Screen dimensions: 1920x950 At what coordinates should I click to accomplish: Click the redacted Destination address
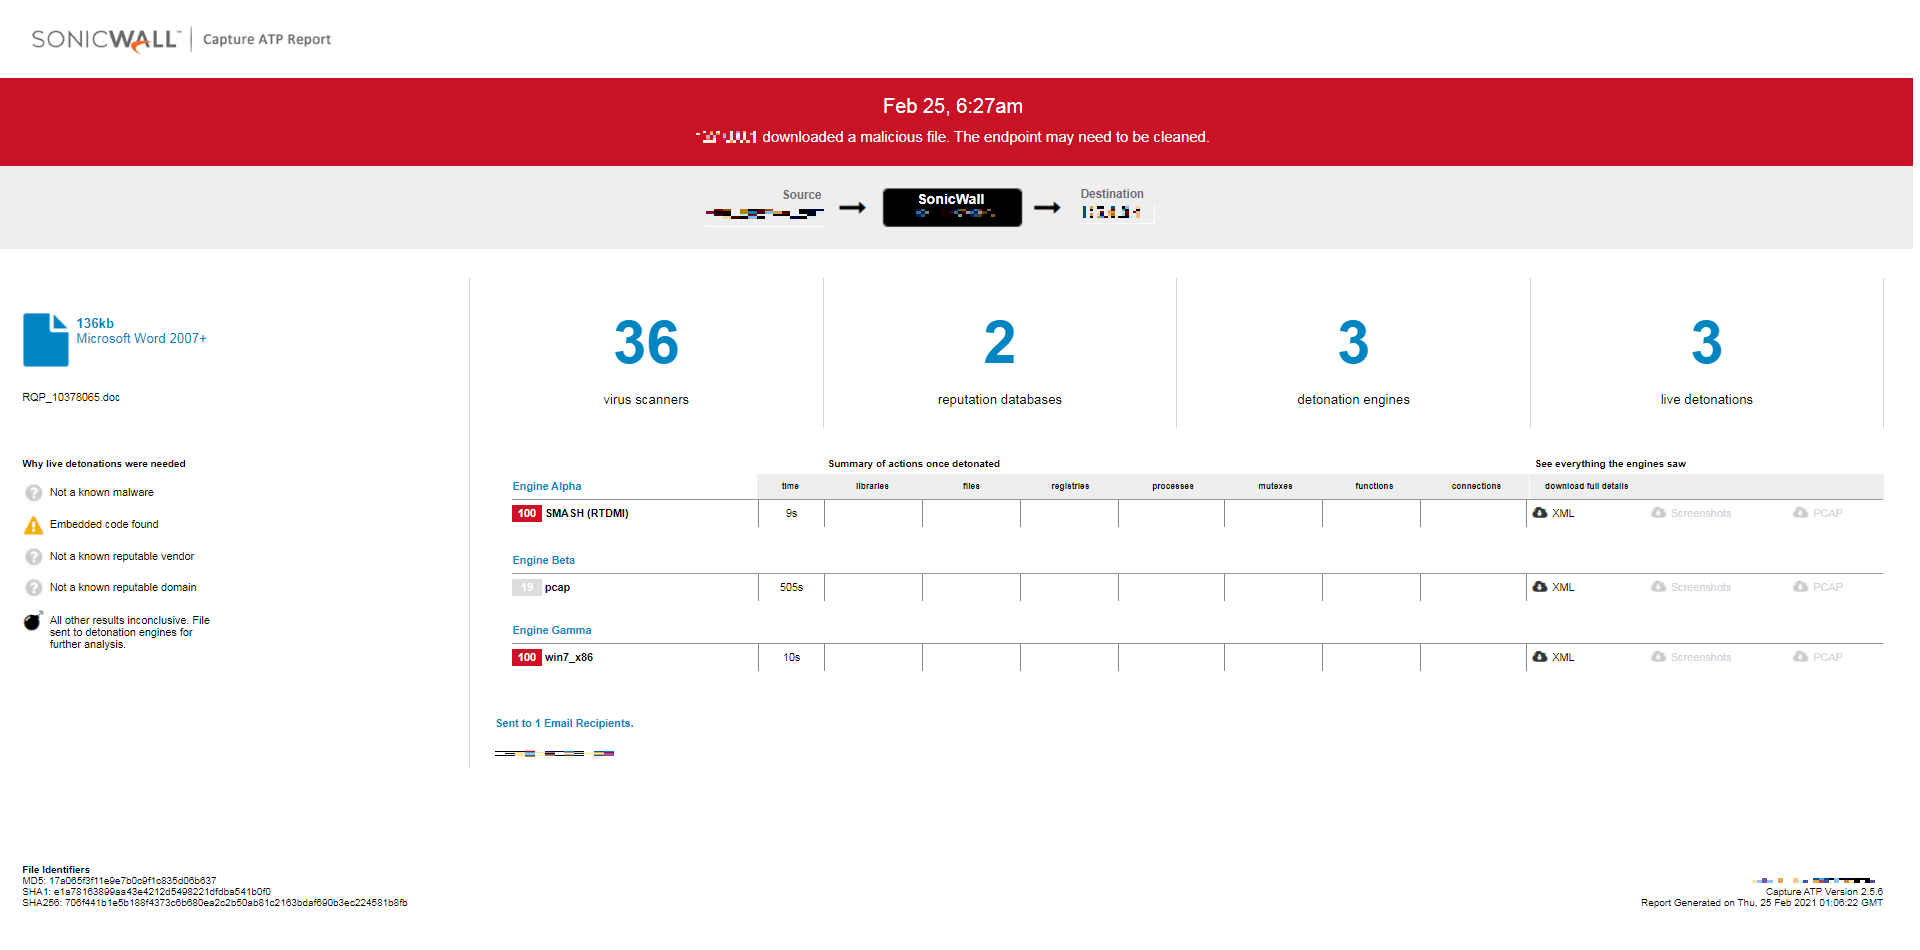[x=1112, y=212]
